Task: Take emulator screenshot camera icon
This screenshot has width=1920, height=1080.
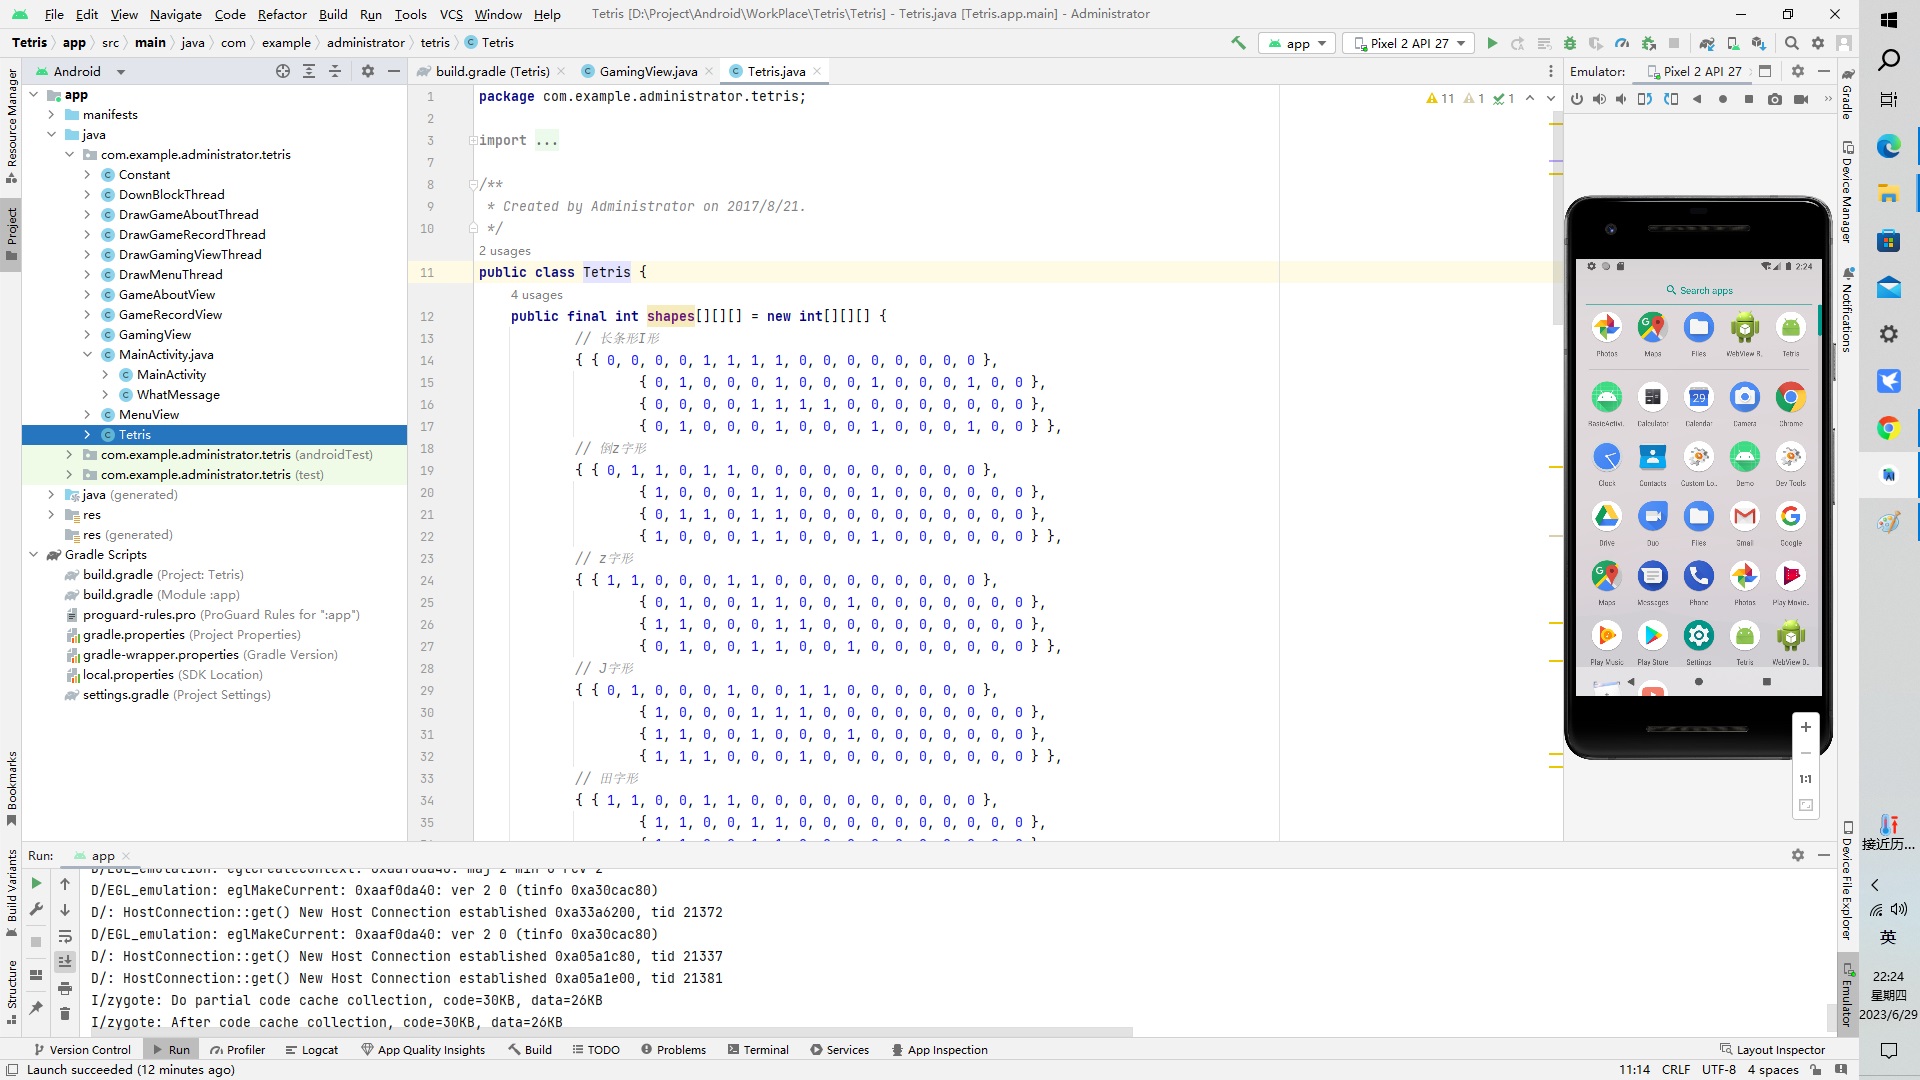Action: [x=1775, y=99]
